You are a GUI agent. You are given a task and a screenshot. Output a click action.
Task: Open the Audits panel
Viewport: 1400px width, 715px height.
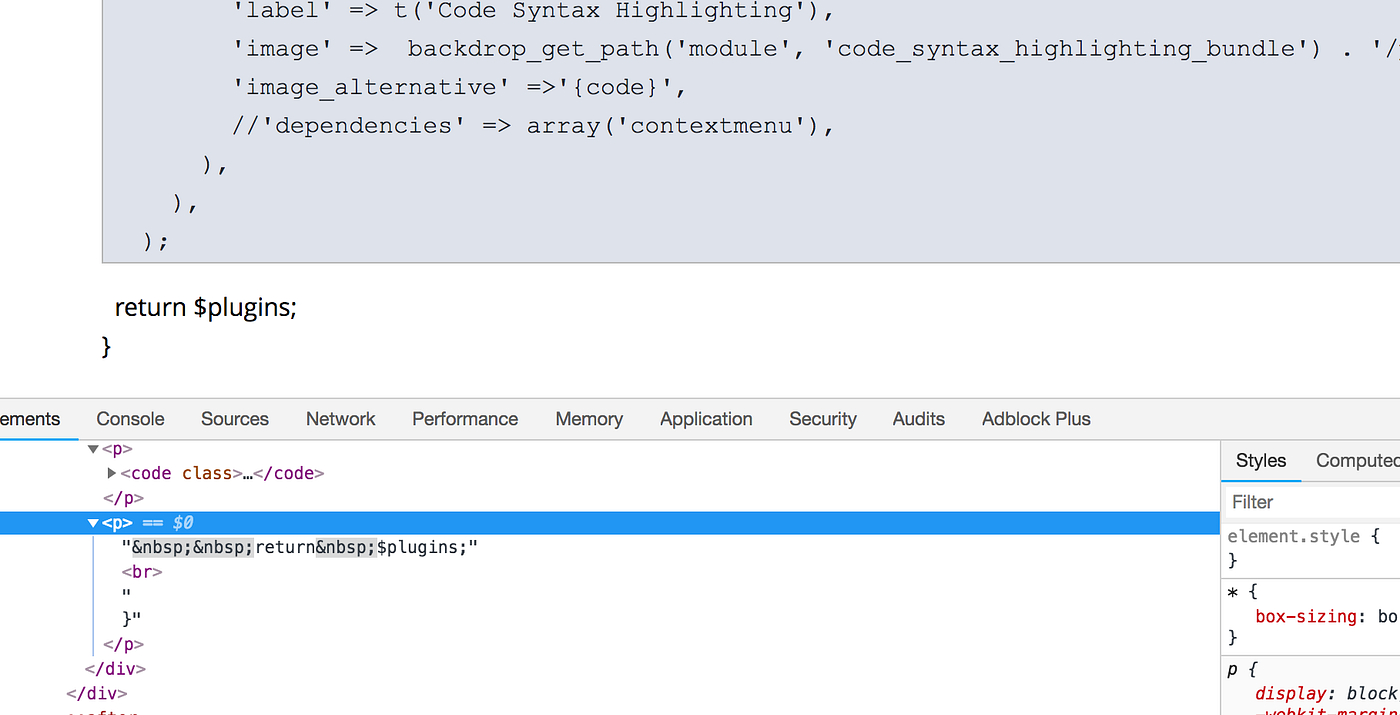click(x=918, y=419)
